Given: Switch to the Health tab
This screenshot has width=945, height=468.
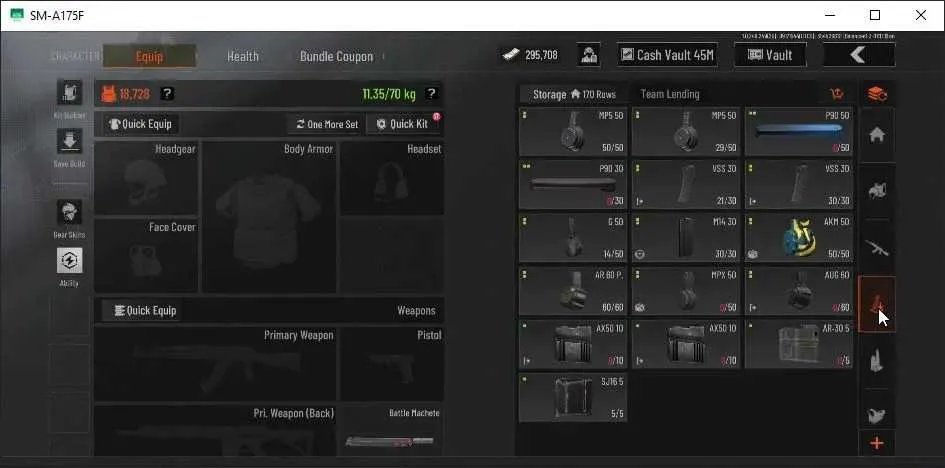Looking at the screenshot, I should 243,57.
